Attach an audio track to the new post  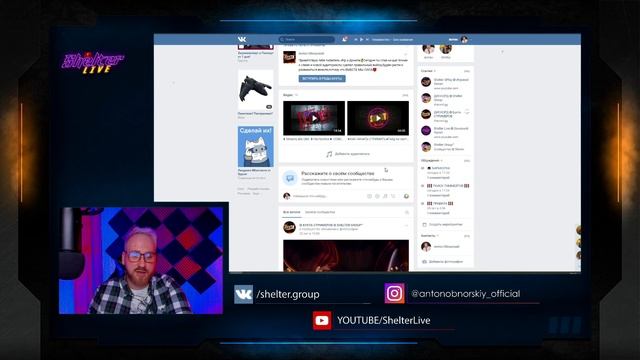[x=385, y=196]
